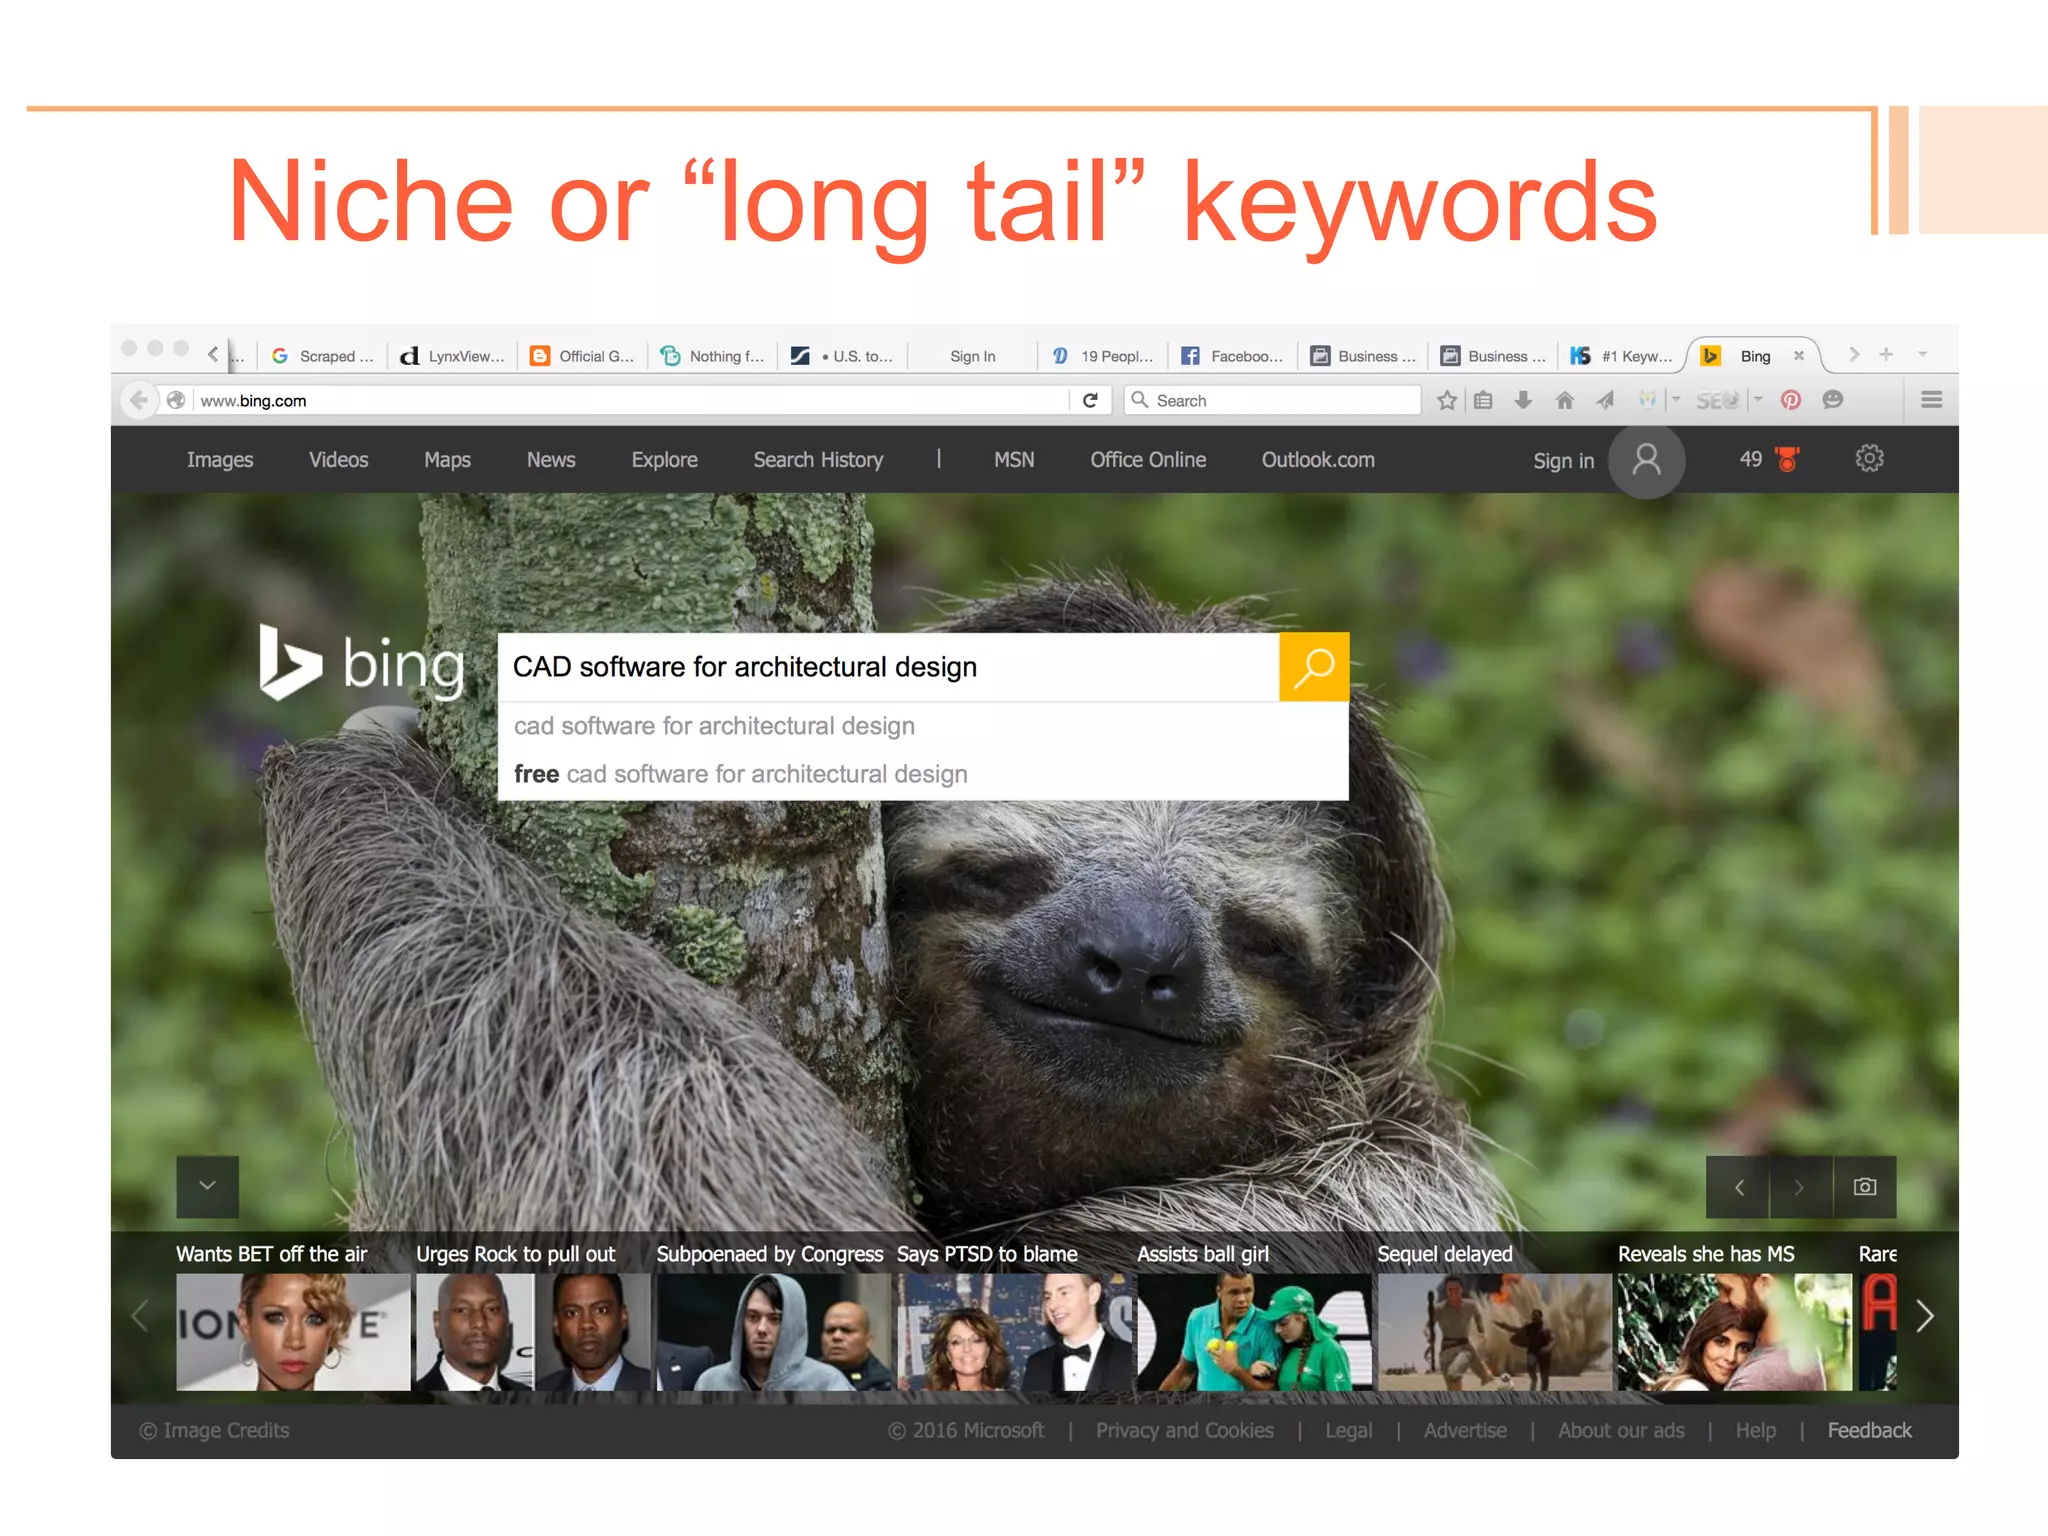2048x1536 pixels.
Task: Click the Bing rewards medal icon
Action: (x=1787, y=459)
